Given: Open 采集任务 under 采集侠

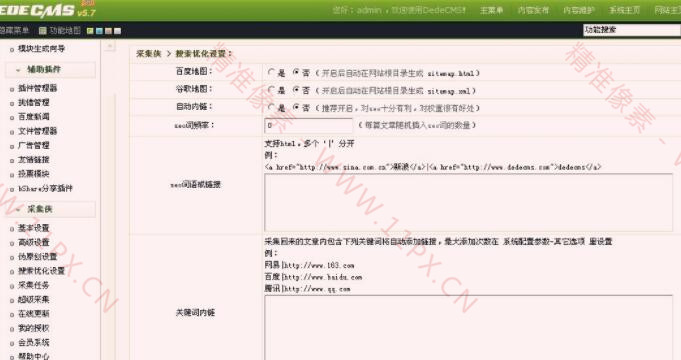Looking at the screenshot, I should 33,285.
